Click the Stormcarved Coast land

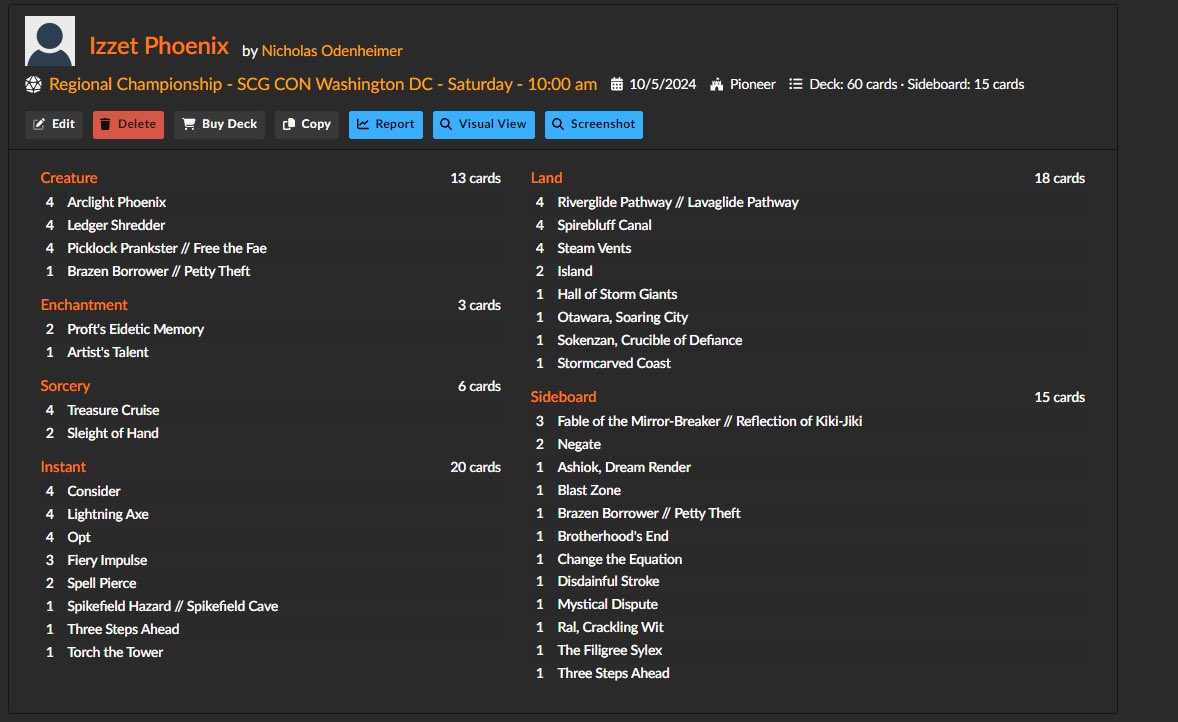(x=614, y=364)
